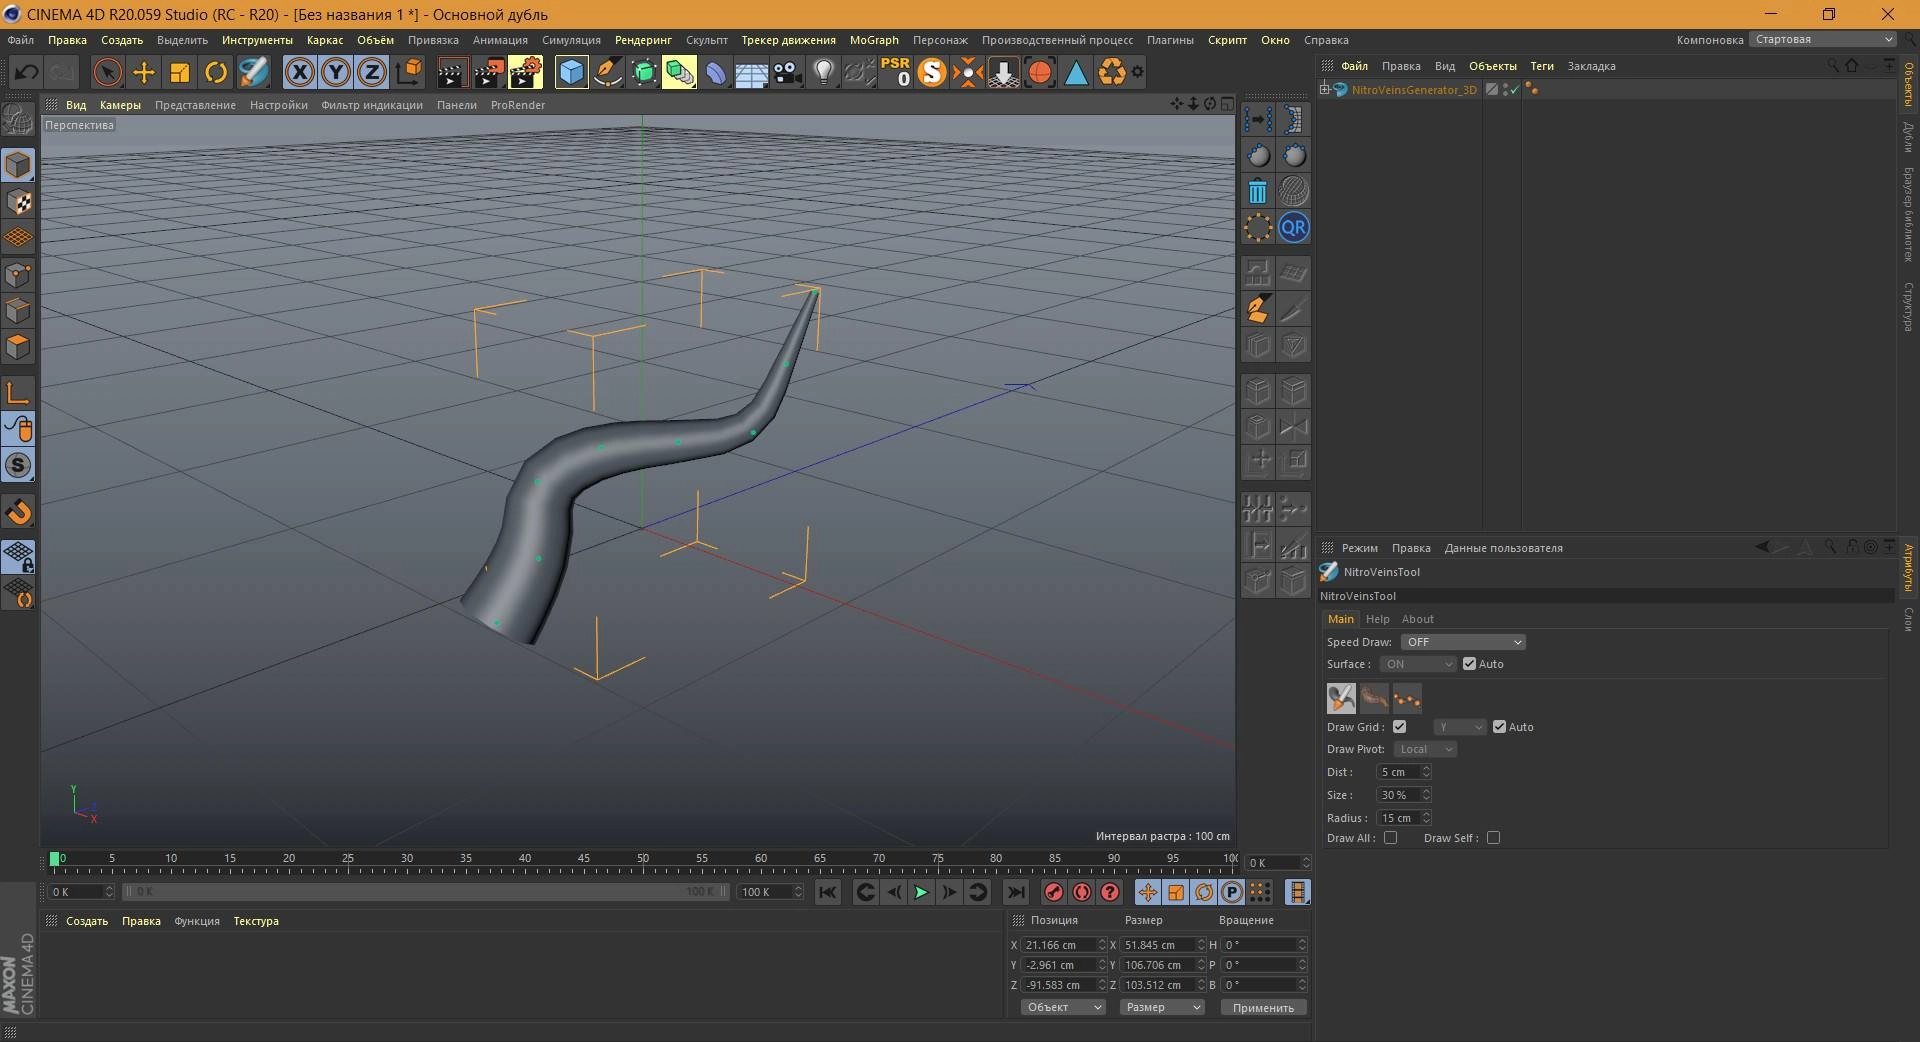Viewport: 1920px width, 1042px height.
Task: Toggle X axis lock
Action: coord(299,72)
